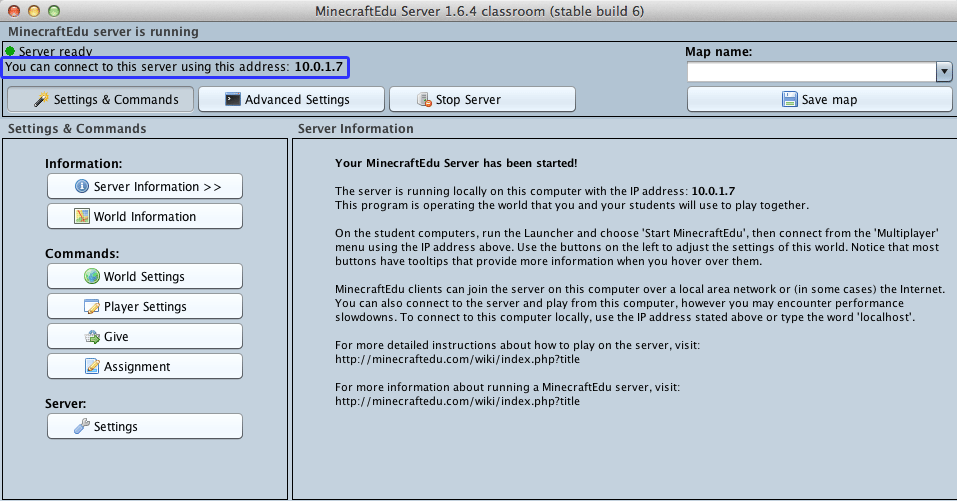
Task: Open Server Settings button
Action: click(x=145, y=426)
